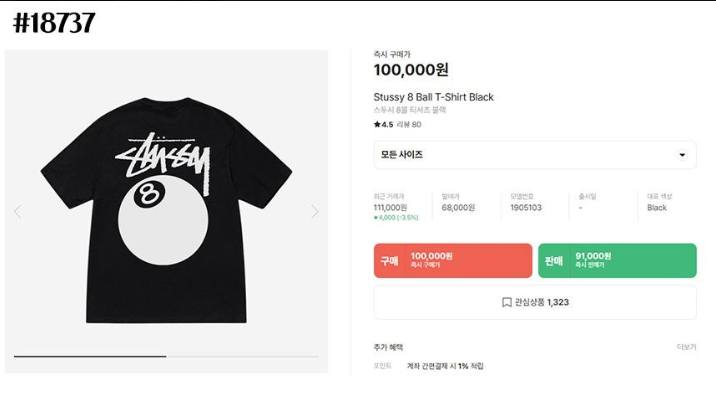Click the 발매가 68,000원 value
The width and height of the screenshot is (716, 420).
click(x=458, y=208)
